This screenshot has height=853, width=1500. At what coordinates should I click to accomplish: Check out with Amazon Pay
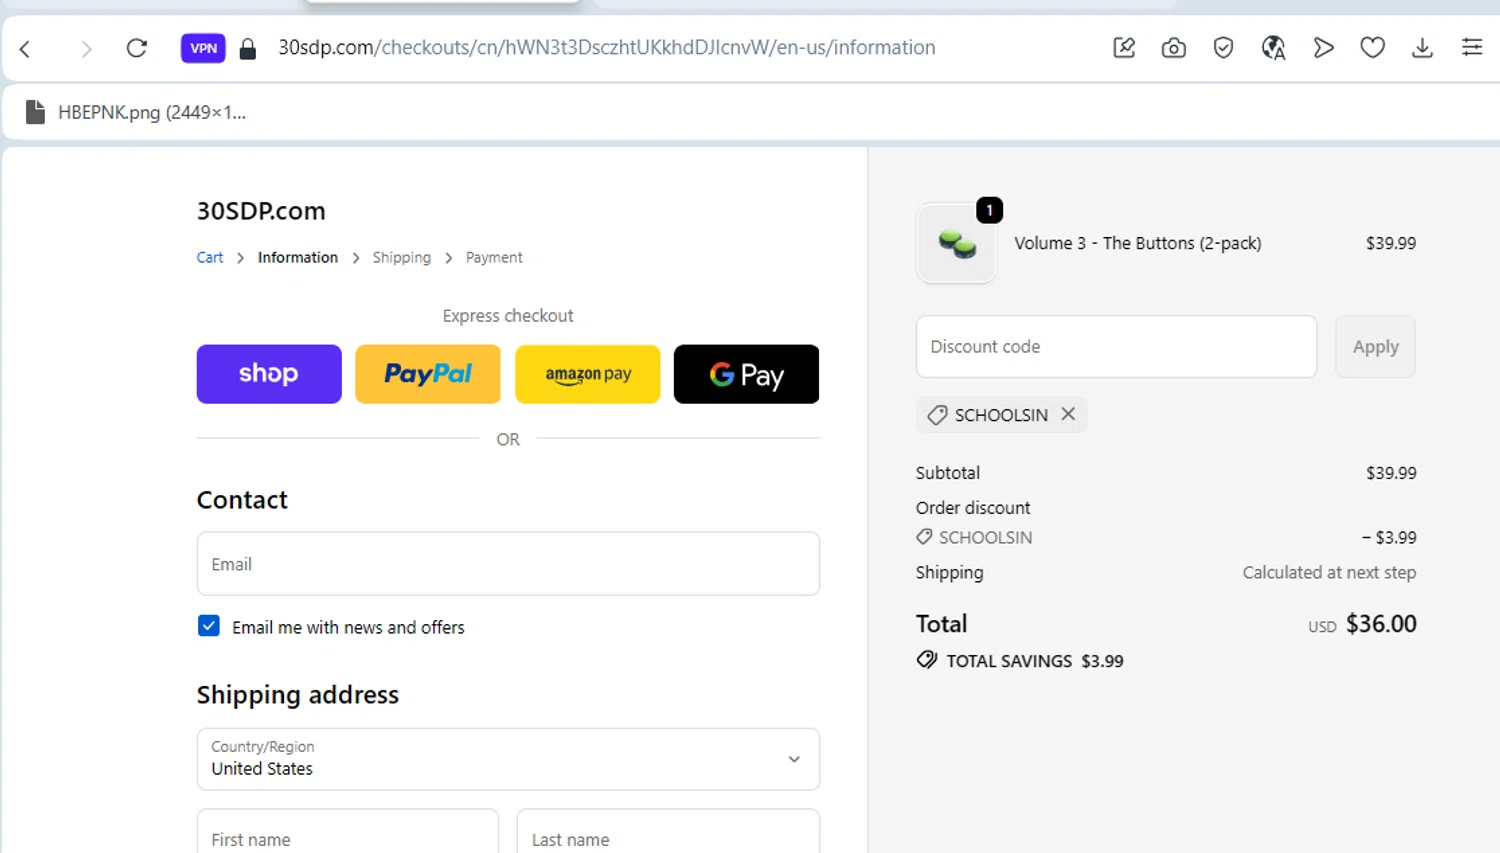(x=588, y=374)
